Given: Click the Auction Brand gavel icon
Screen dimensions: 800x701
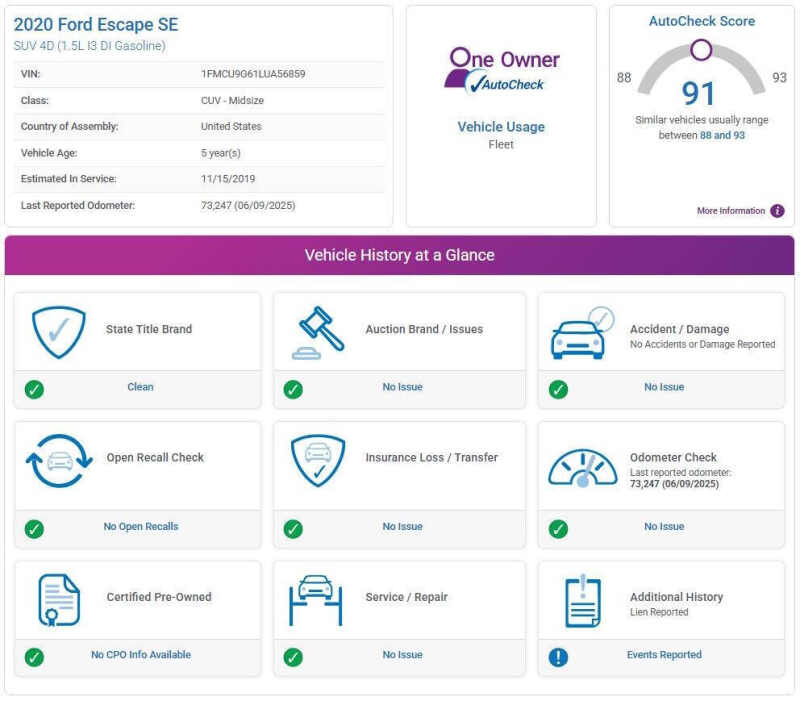Looking at the screenshot, I should tap(319, 332).
